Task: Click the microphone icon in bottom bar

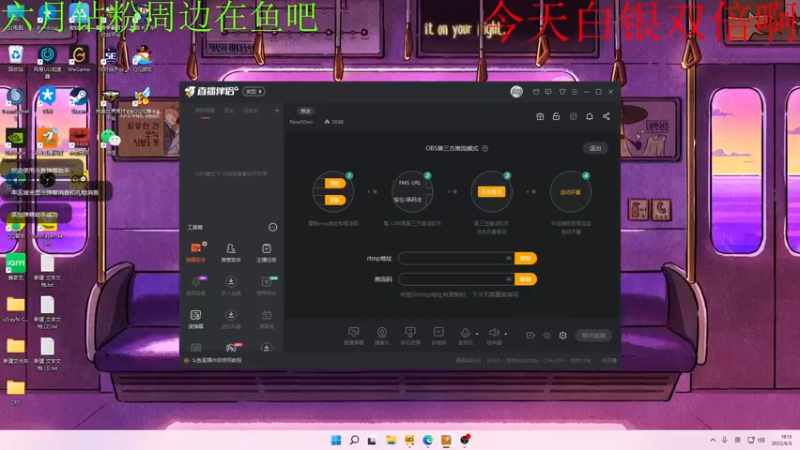Action: [x=465, y=333]
